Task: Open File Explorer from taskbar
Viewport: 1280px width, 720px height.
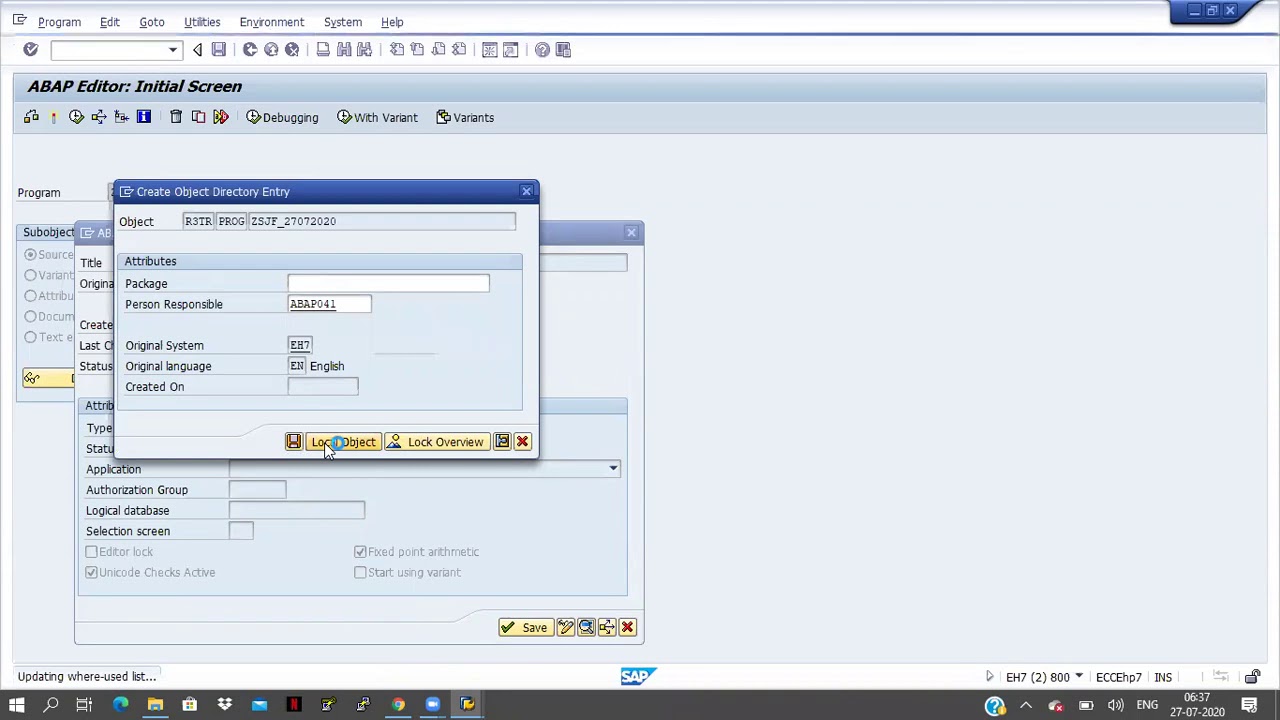Action: click(155, 705)
